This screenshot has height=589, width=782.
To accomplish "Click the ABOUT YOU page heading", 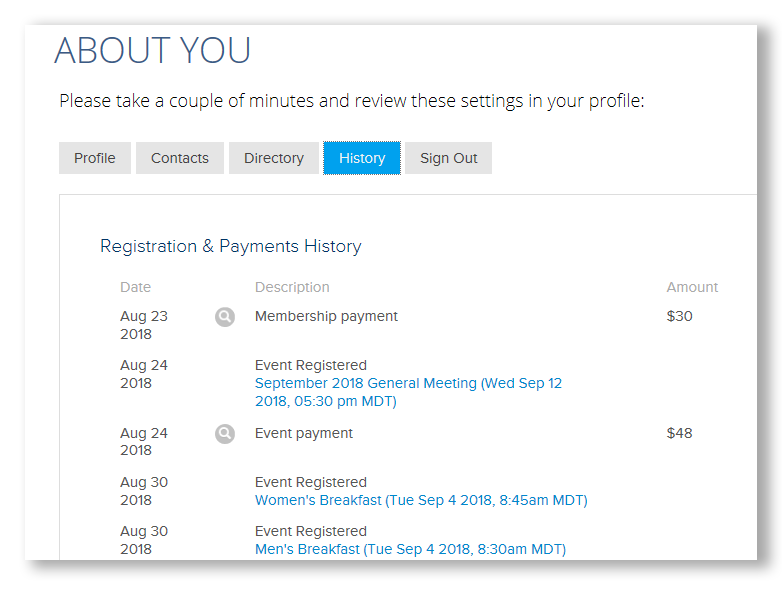I will coord(152,50).
